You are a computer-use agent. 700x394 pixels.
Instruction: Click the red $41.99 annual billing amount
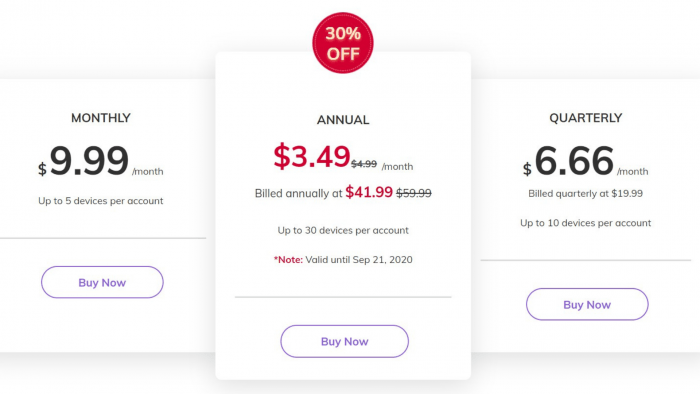point(369,192)
